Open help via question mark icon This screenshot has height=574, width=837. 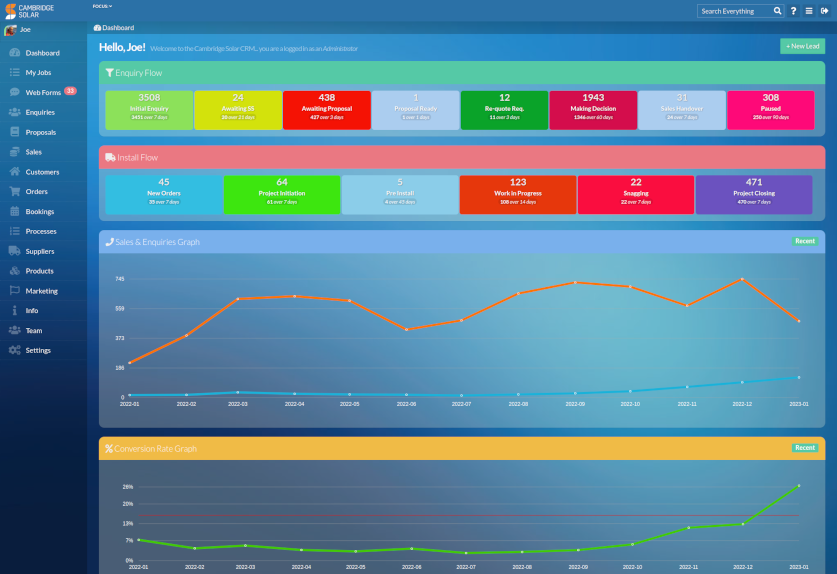(793, 11)
